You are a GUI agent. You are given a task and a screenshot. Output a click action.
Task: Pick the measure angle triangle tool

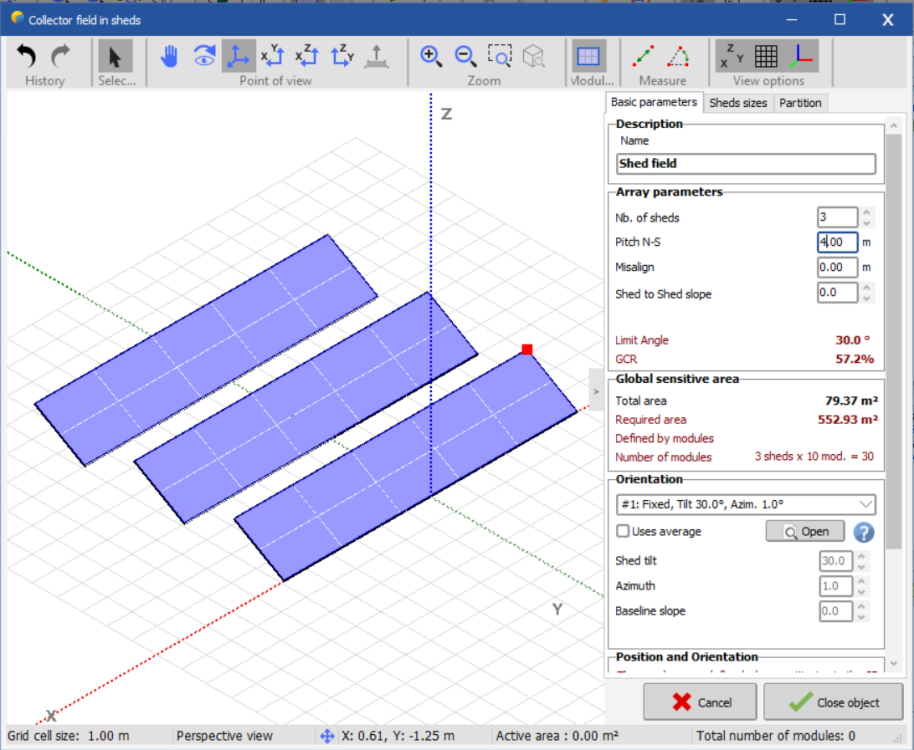pos(678,57)
